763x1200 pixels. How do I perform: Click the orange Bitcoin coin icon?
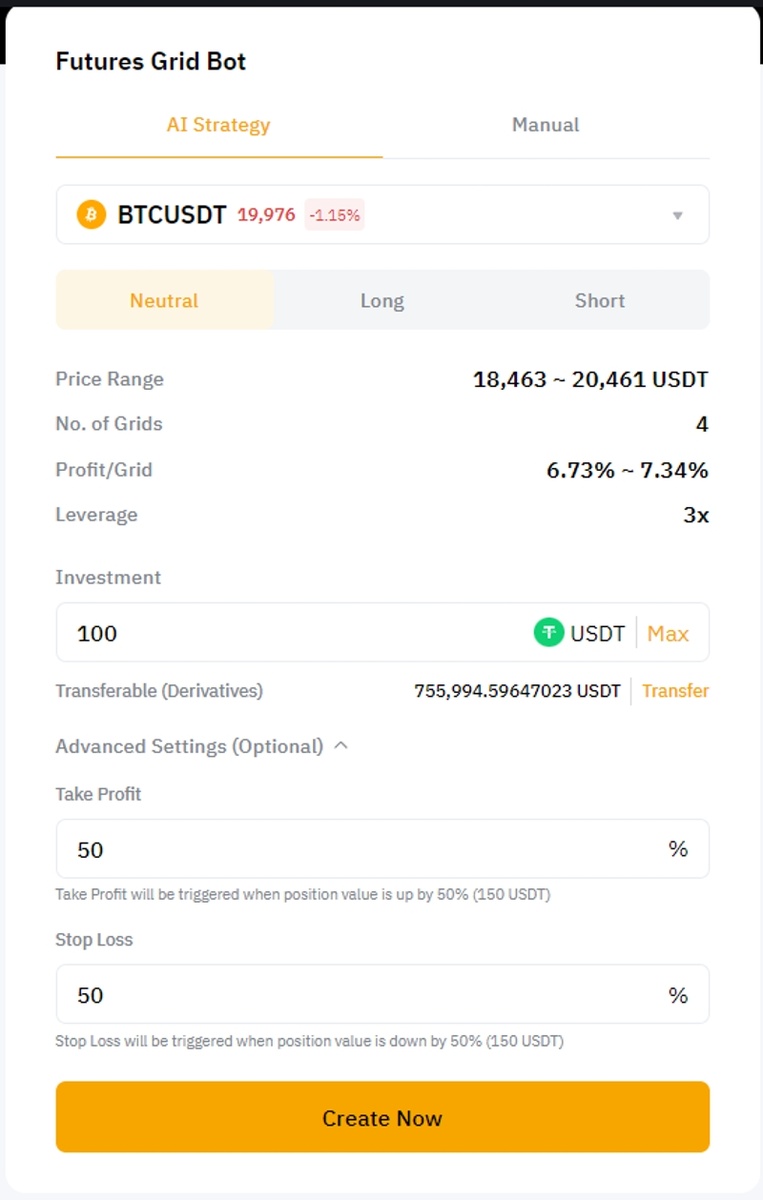point(91,215)
